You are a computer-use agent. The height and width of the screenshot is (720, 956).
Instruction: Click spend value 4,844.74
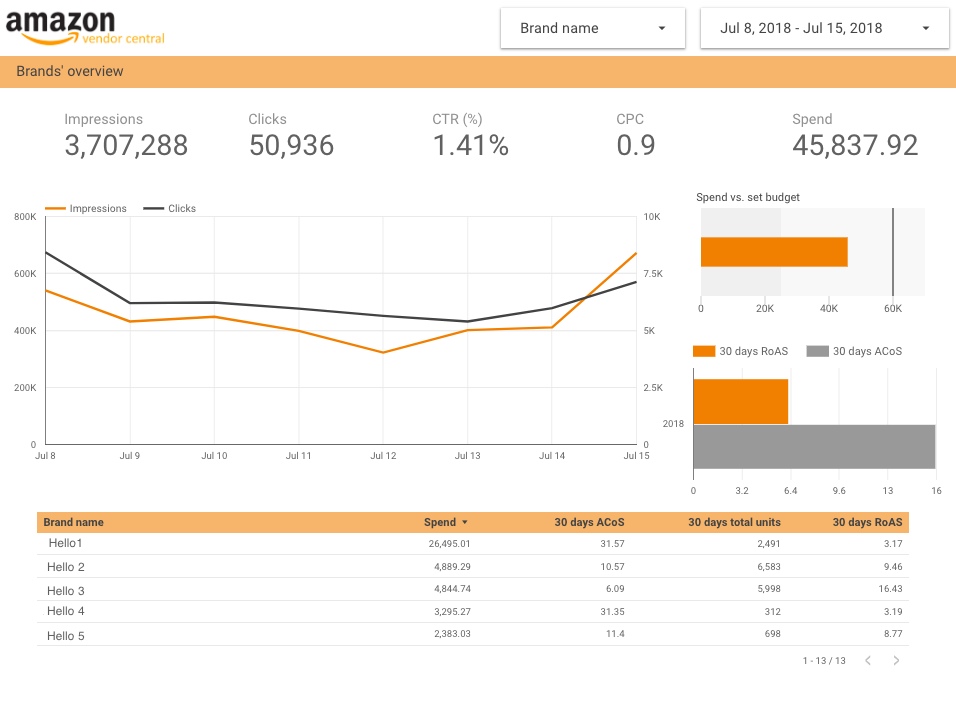[452, 589]
